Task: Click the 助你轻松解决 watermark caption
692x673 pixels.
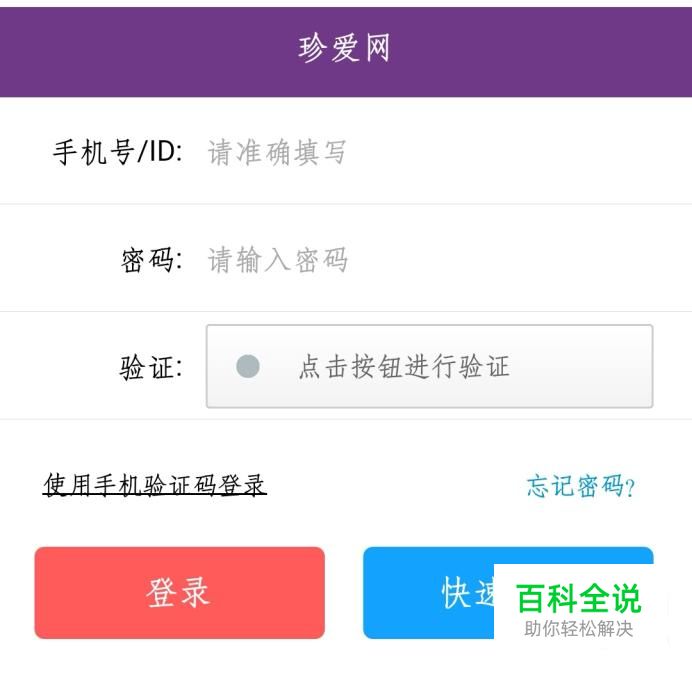Action: 578,629
